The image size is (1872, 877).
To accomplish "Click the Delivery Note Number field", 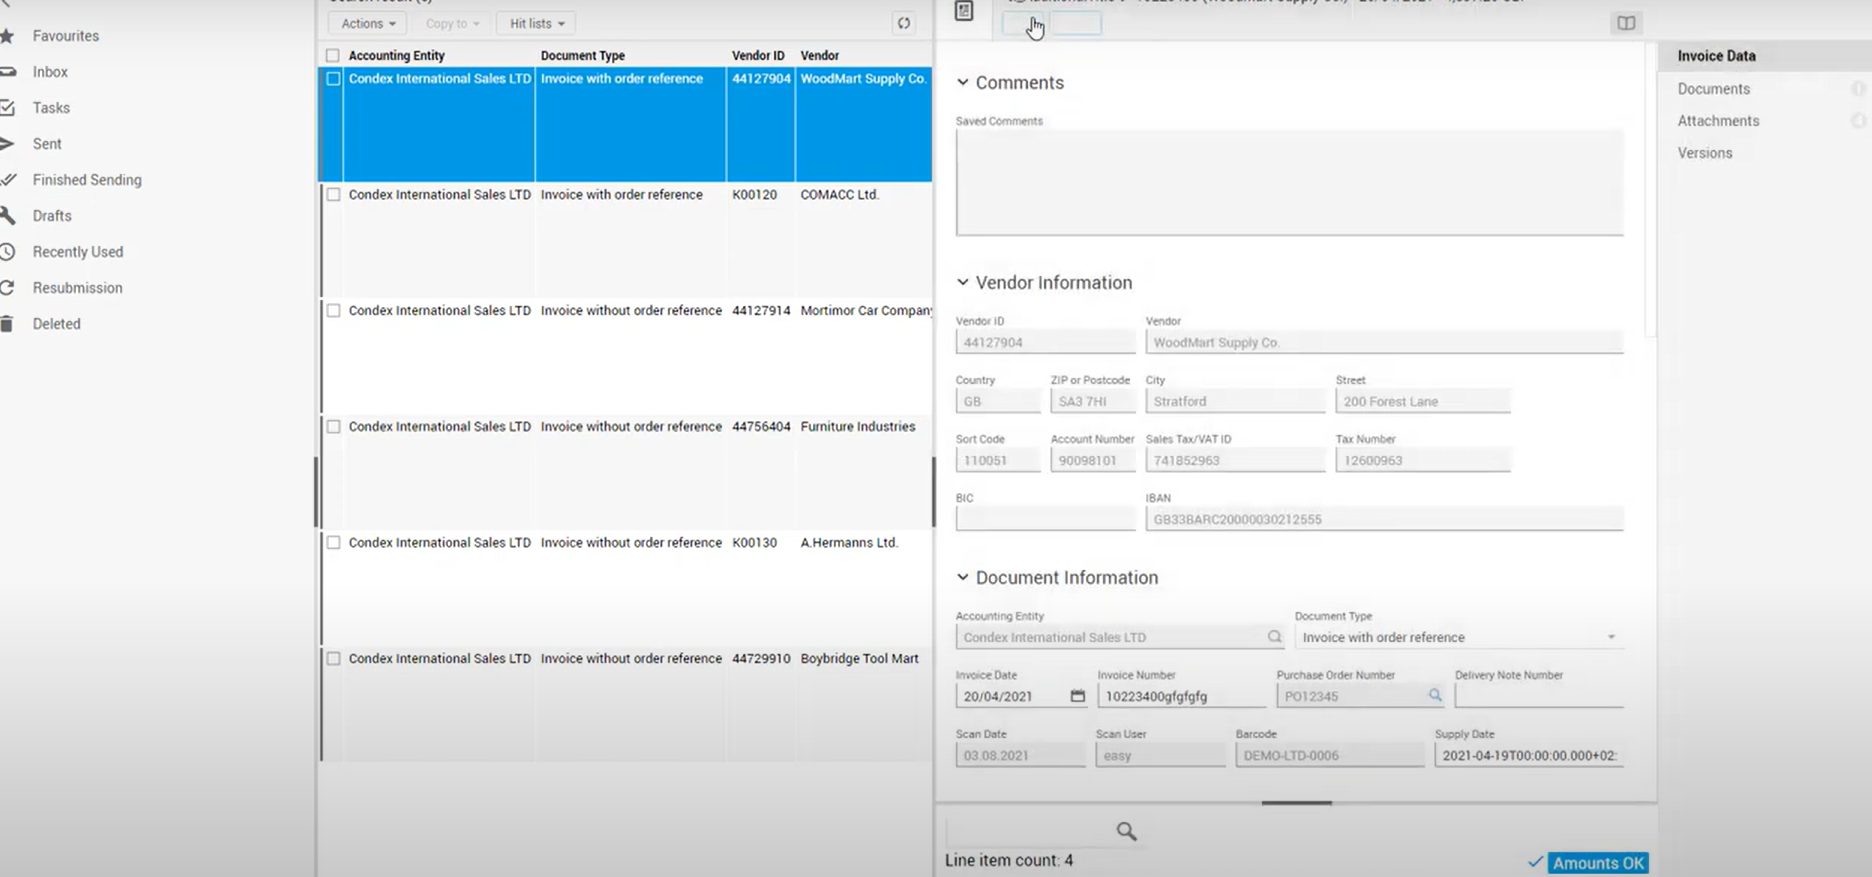I will point(1539,696).
